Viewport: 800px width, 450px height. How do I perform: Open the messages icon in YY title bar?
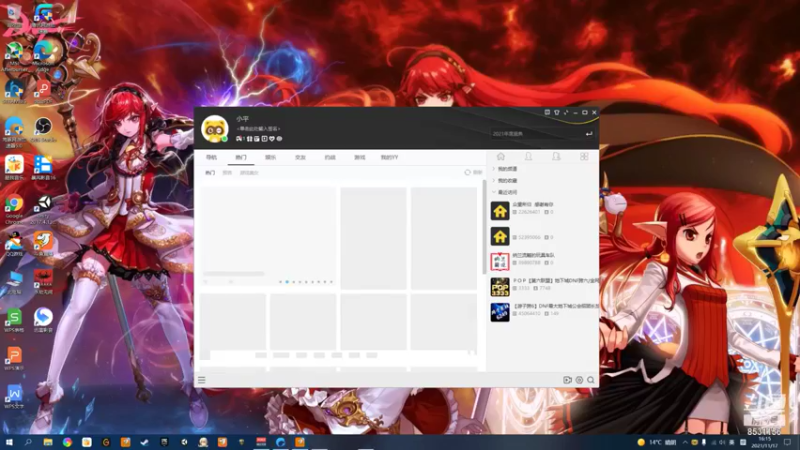pos(547,112)
